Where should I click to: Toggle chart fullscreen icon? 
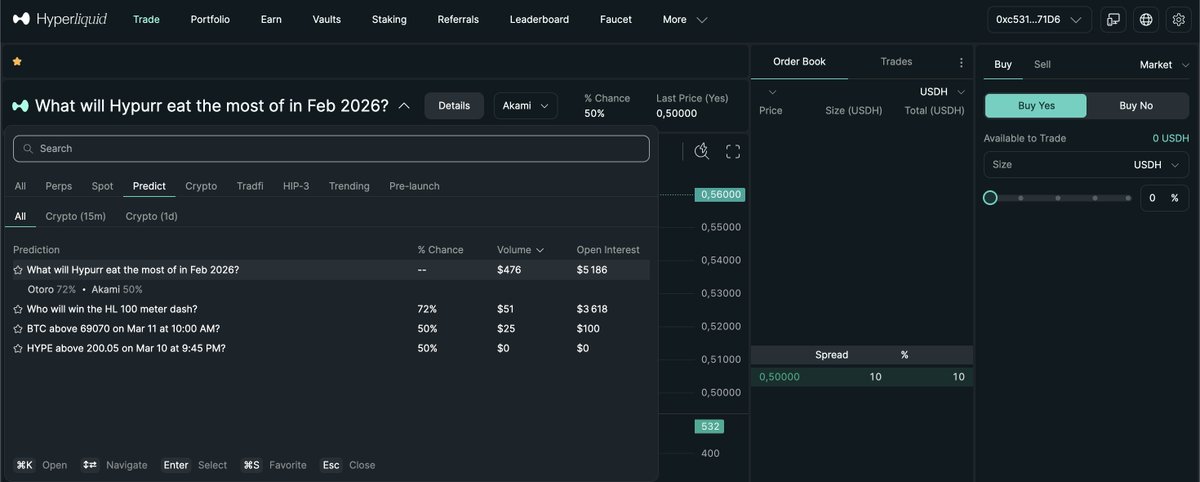[733, 151]
